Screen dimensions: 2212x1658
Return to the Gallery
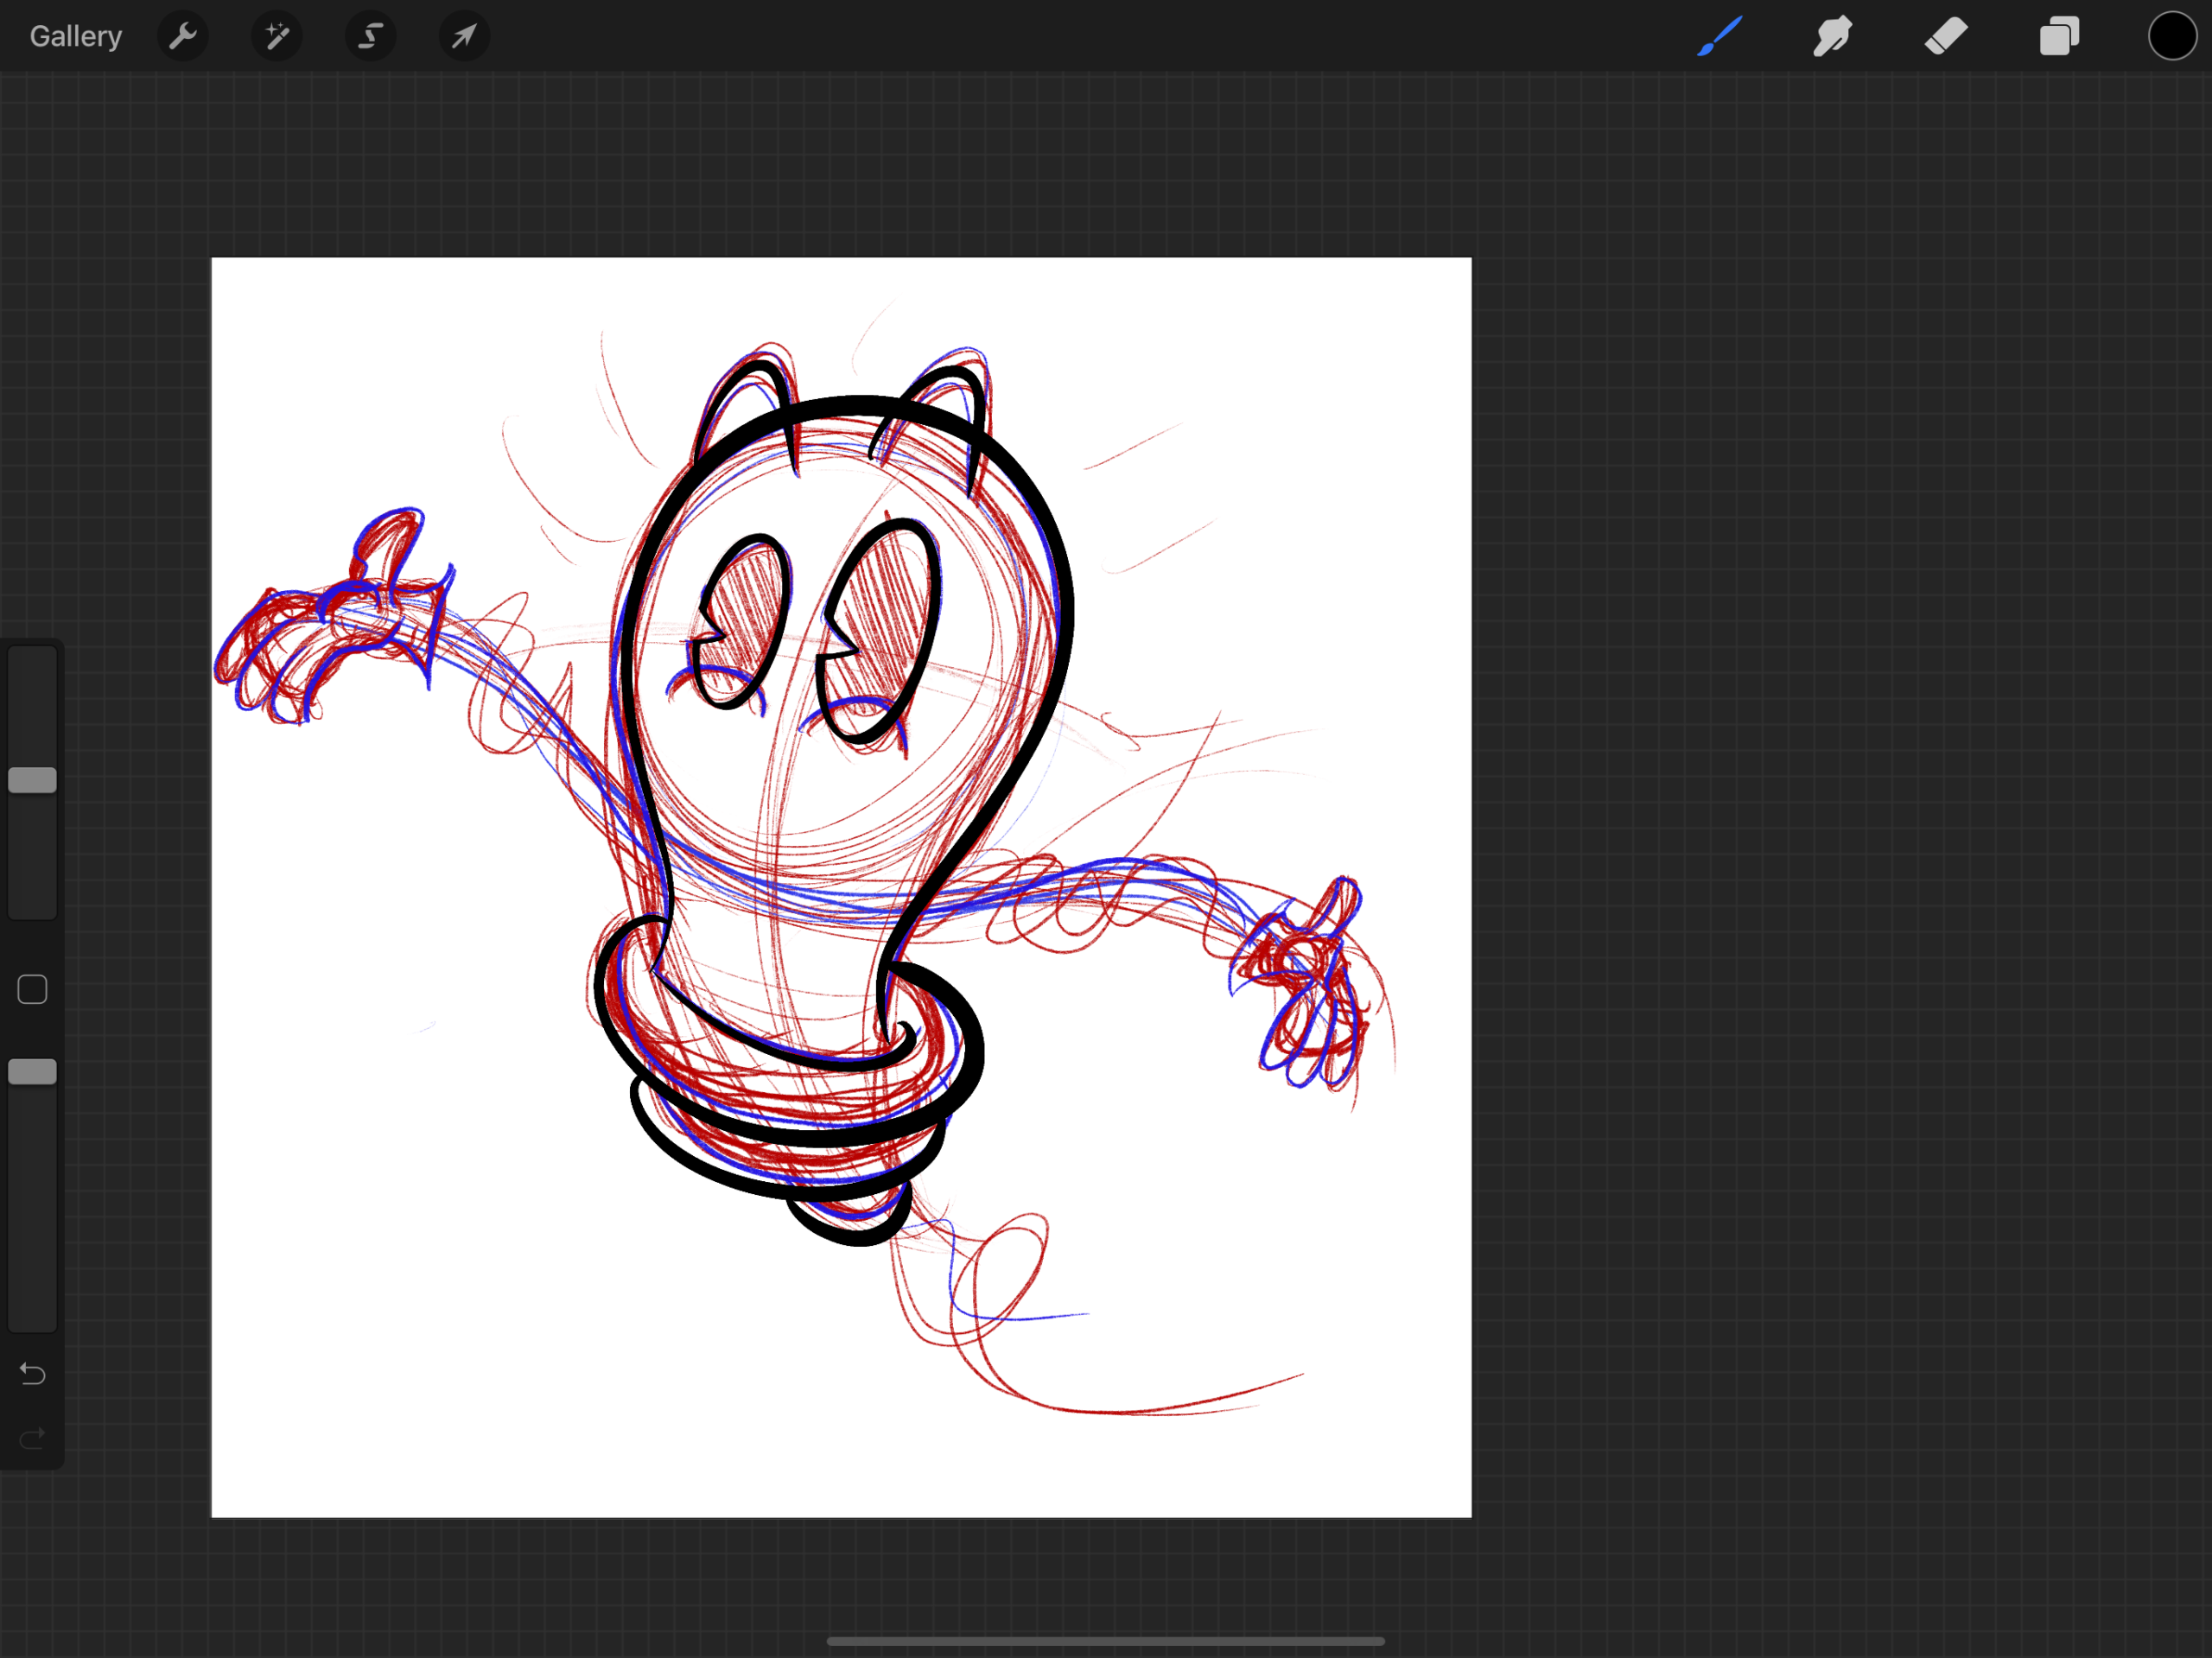pyautogui.click(x=75, y=37)
